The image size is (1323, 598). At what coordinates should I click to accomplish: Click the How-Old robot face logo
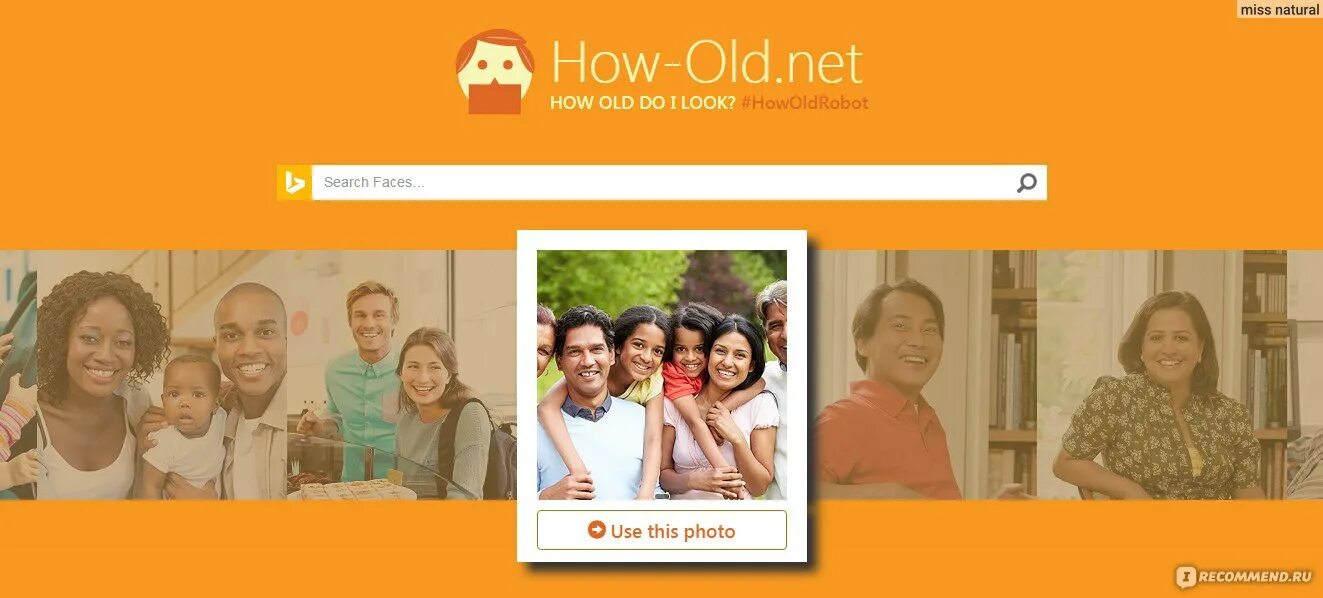[495, 71]
